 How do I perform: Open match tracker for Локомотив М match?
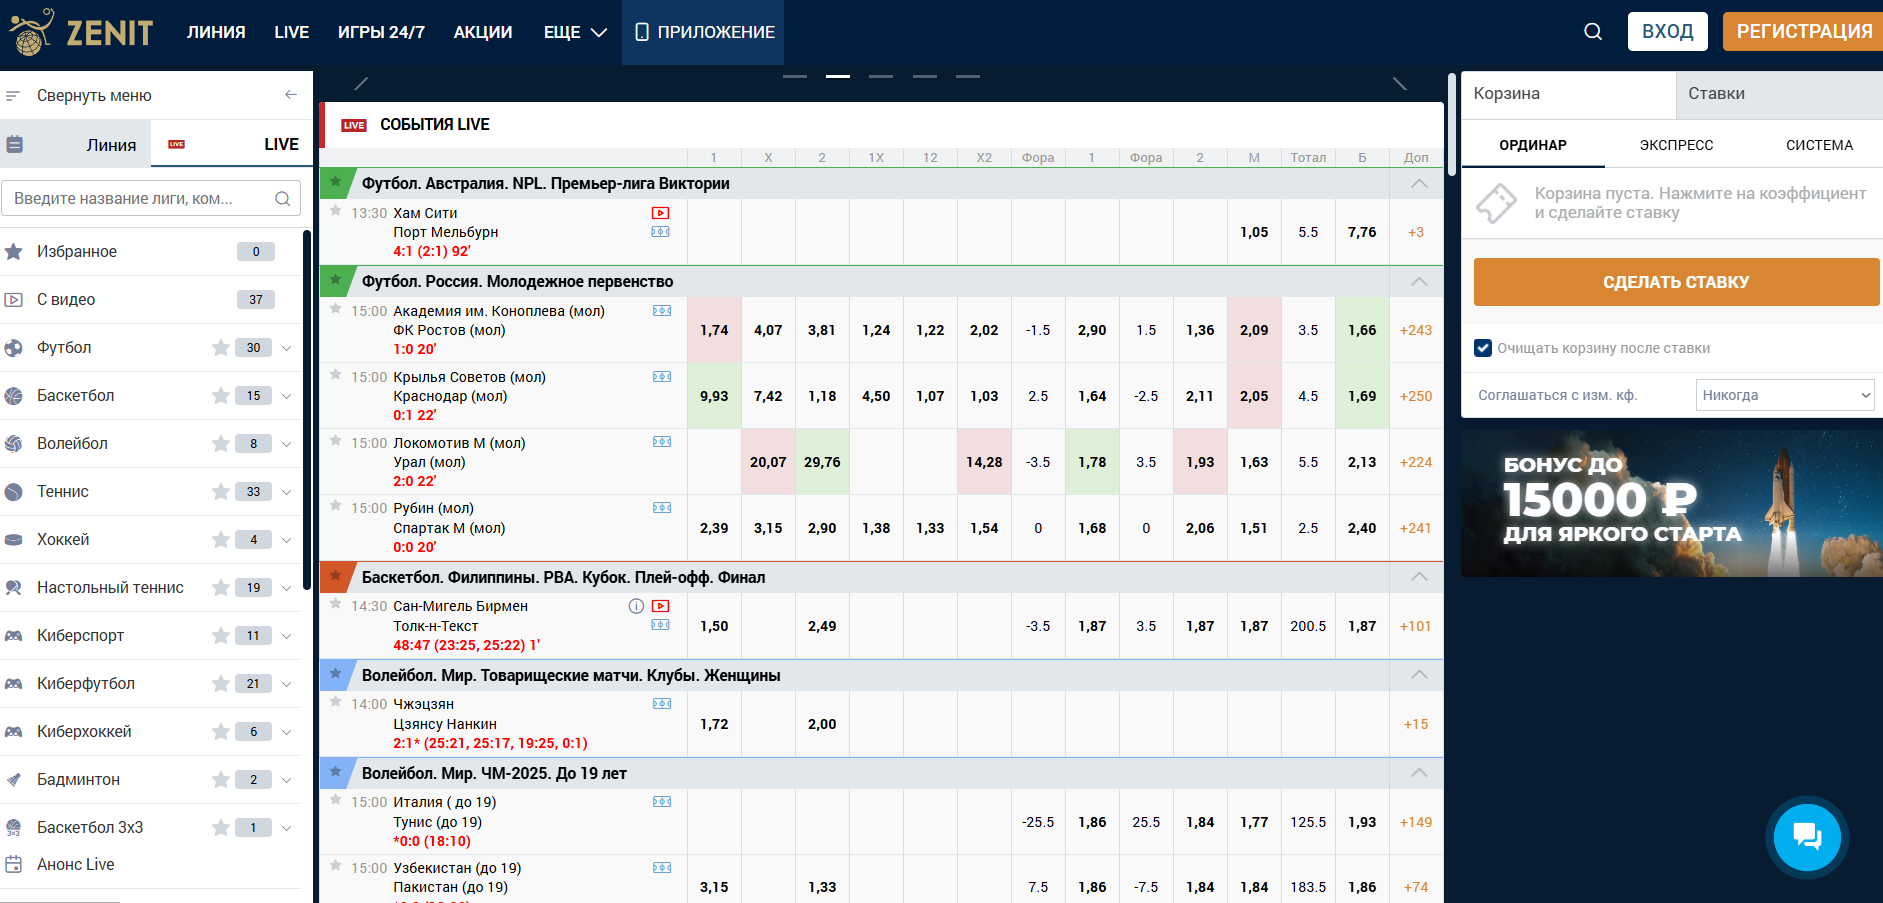pyautogui.click(x=662, y=442)
